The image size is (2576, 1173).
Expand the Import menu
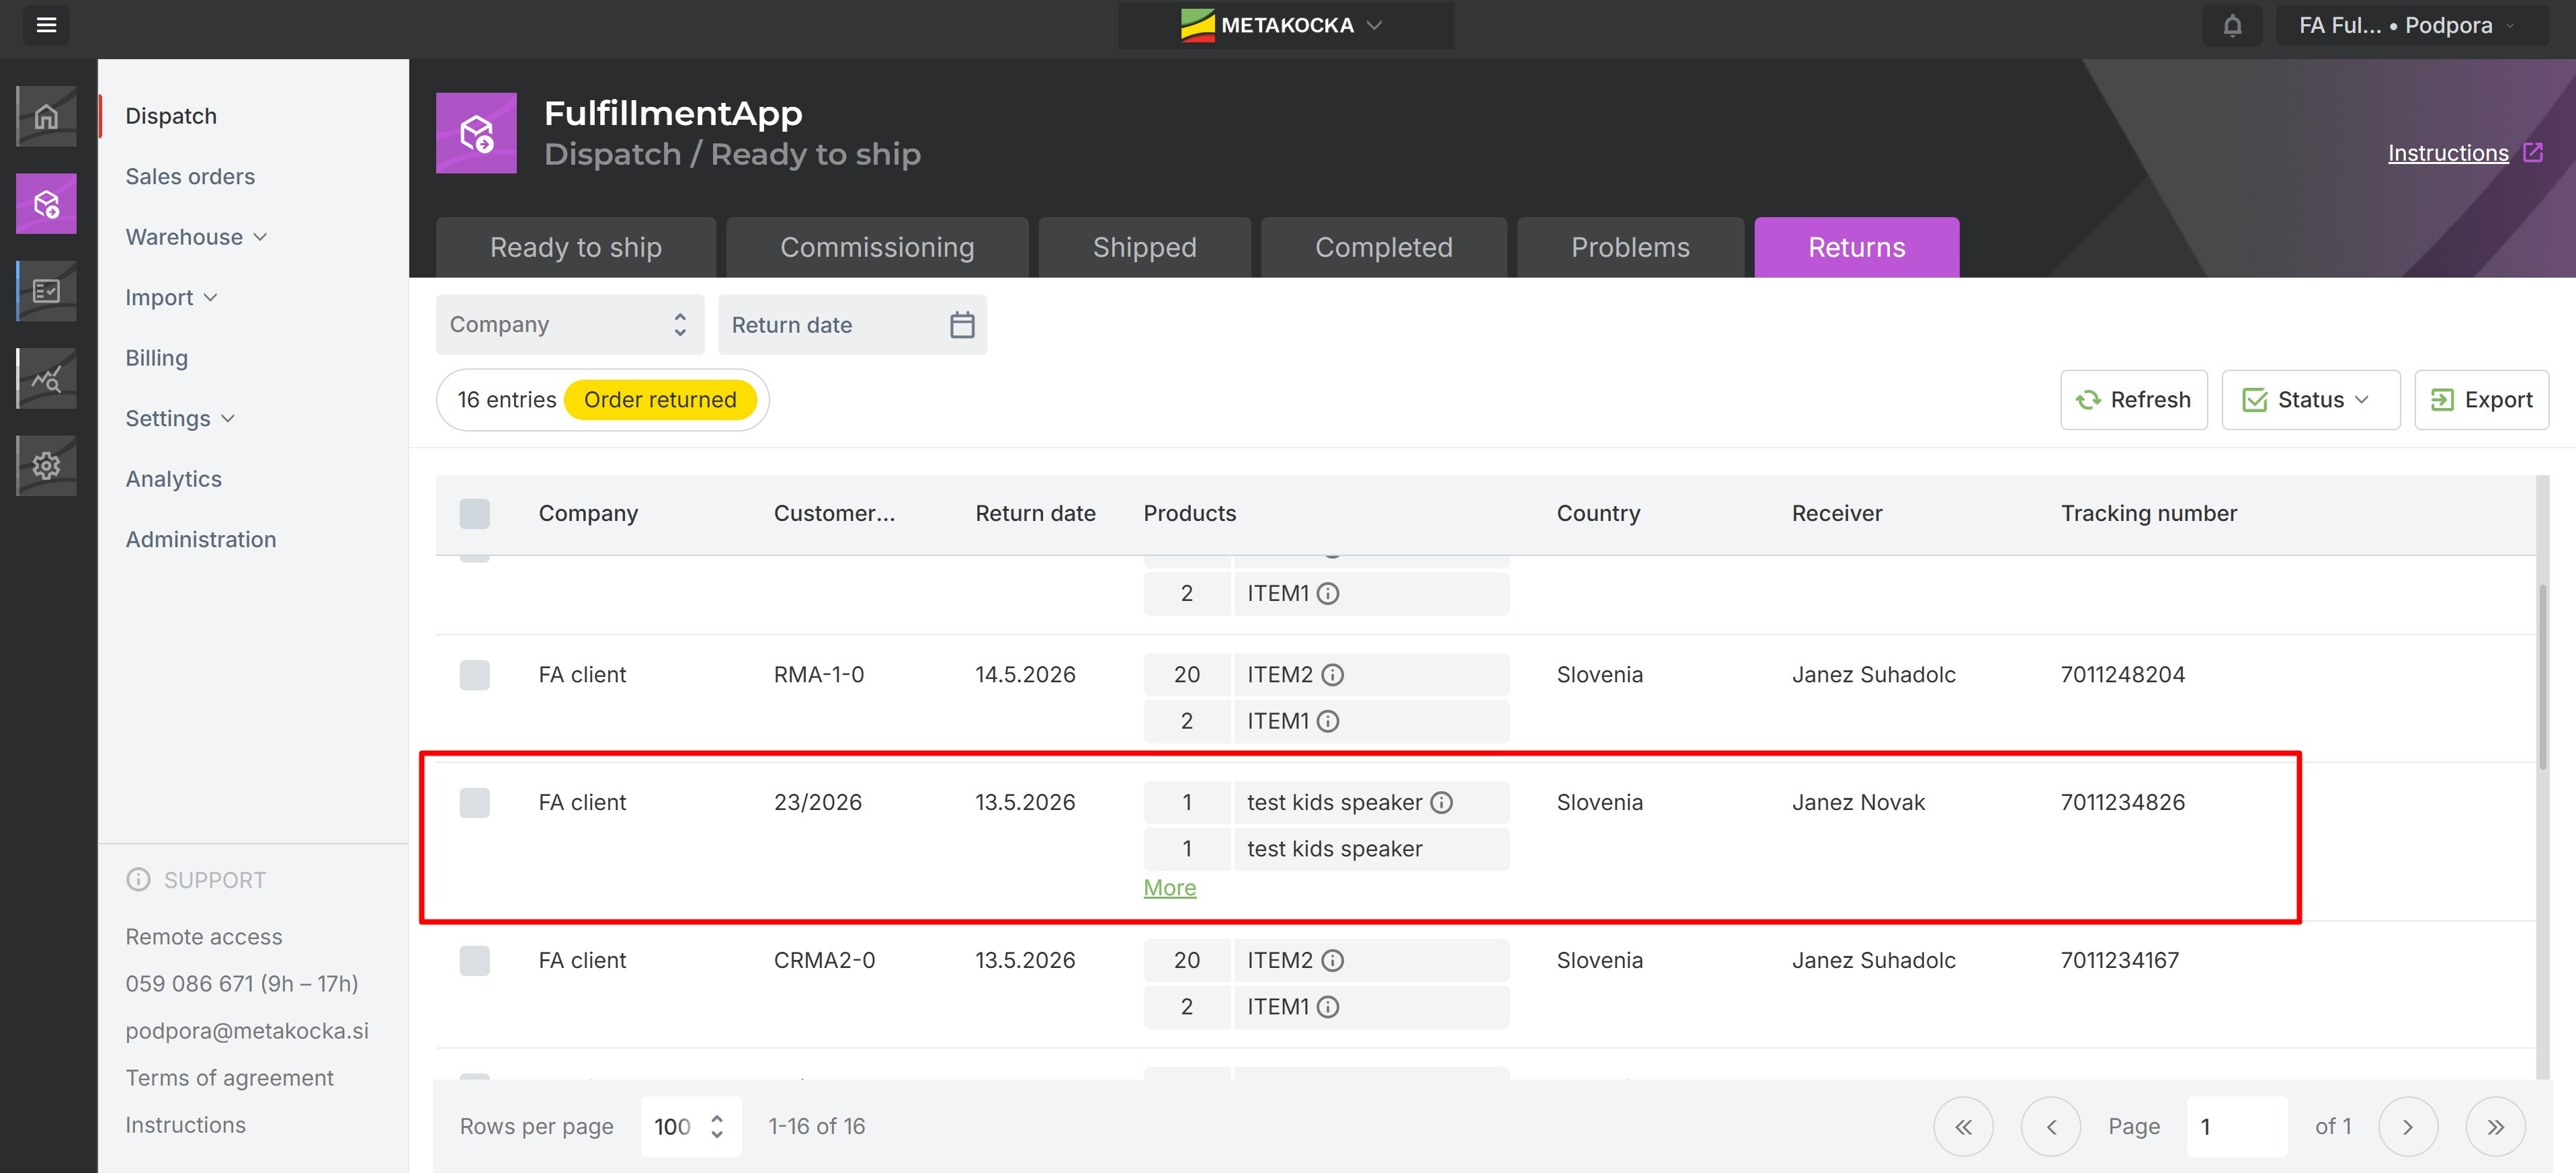point(171,297)
